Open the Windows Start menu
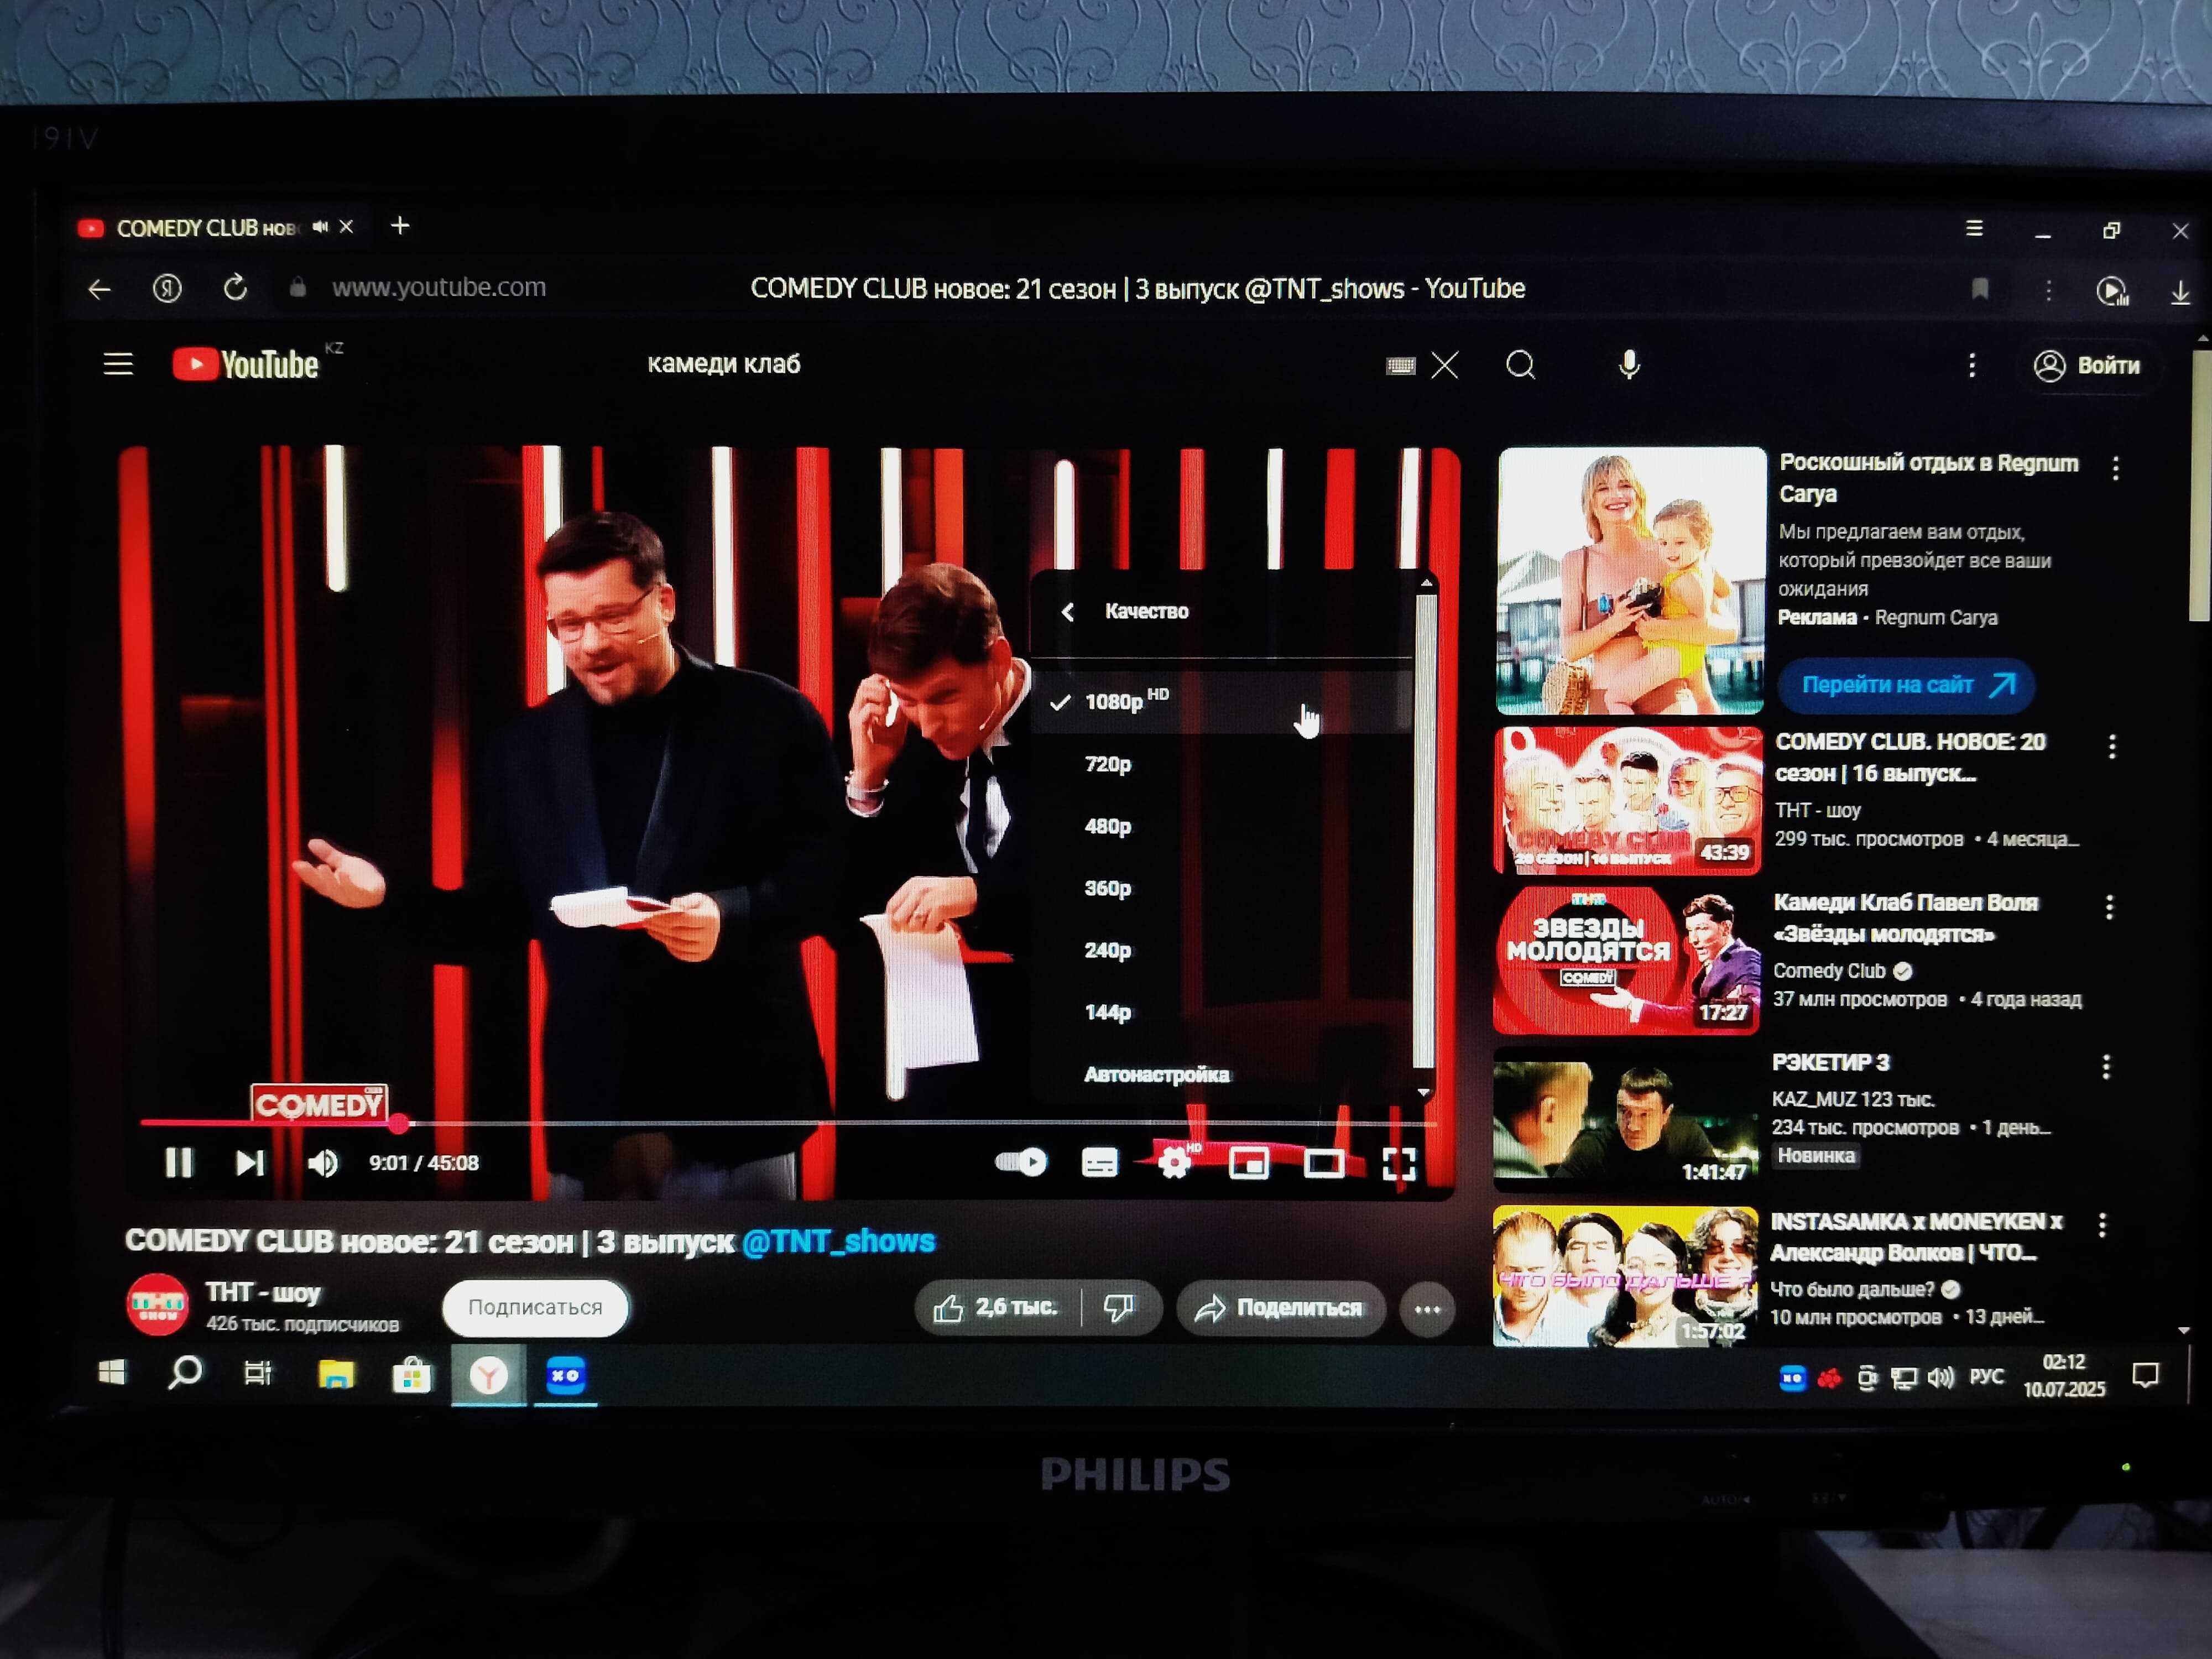The image size is (2212, 1659). (112, 1373)
